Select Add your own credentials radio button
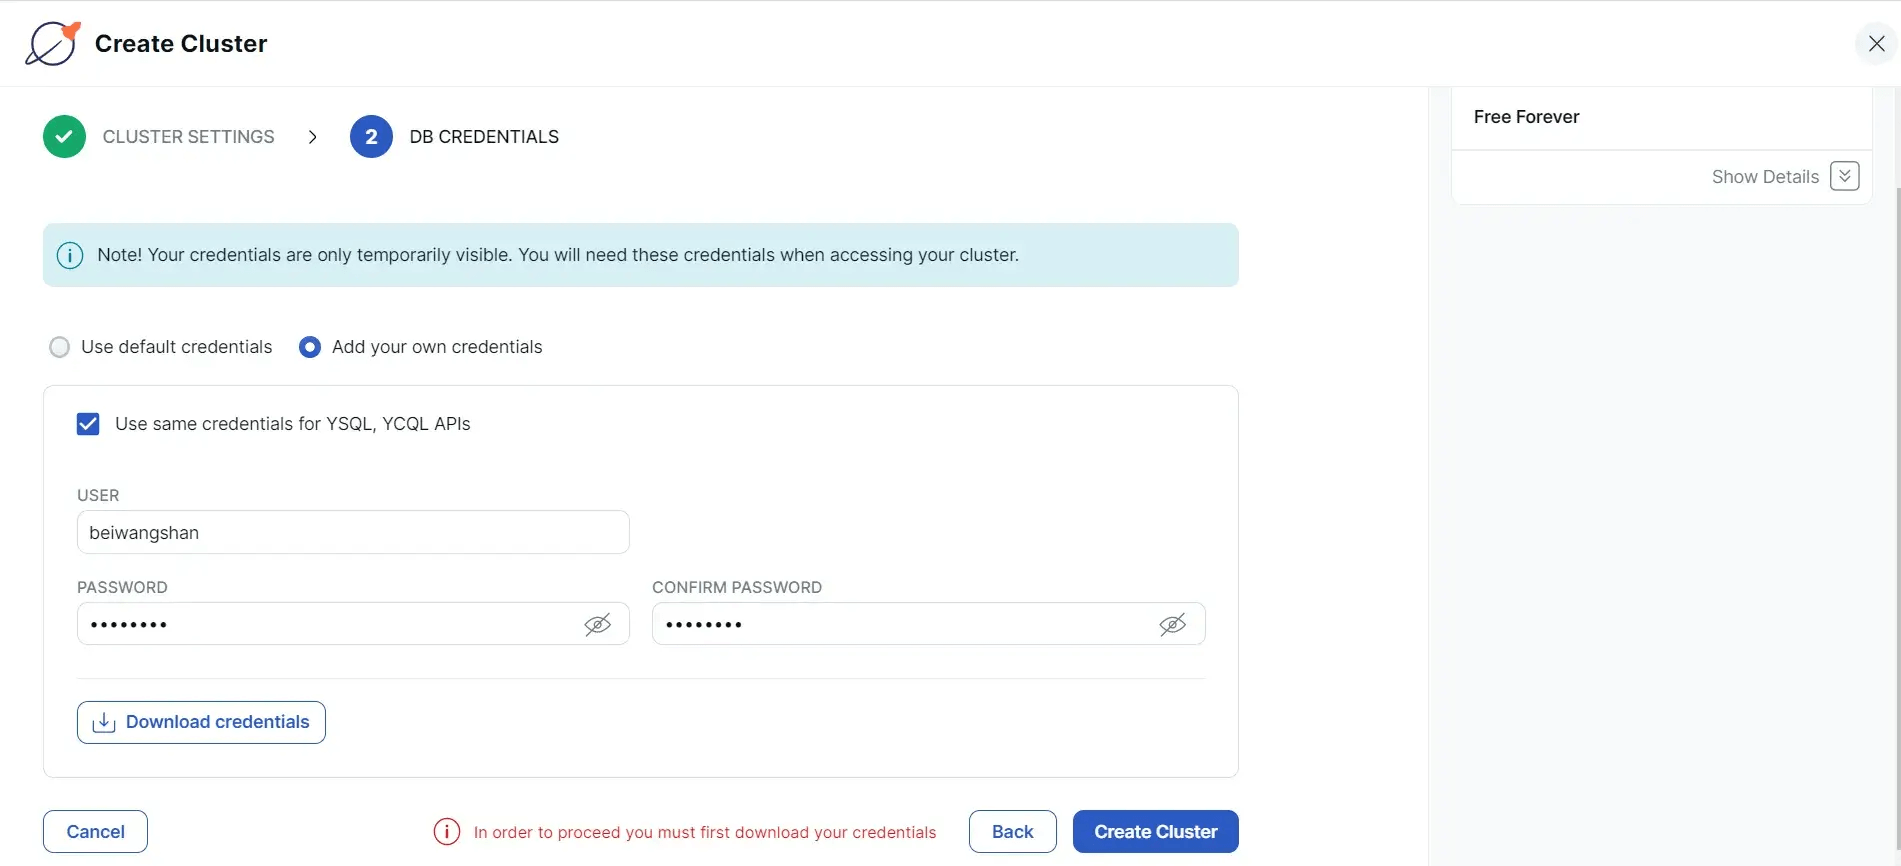Image resolution: width=1901 pixels, height=866 pixels. pyautogui.click(x=310, y=347)
